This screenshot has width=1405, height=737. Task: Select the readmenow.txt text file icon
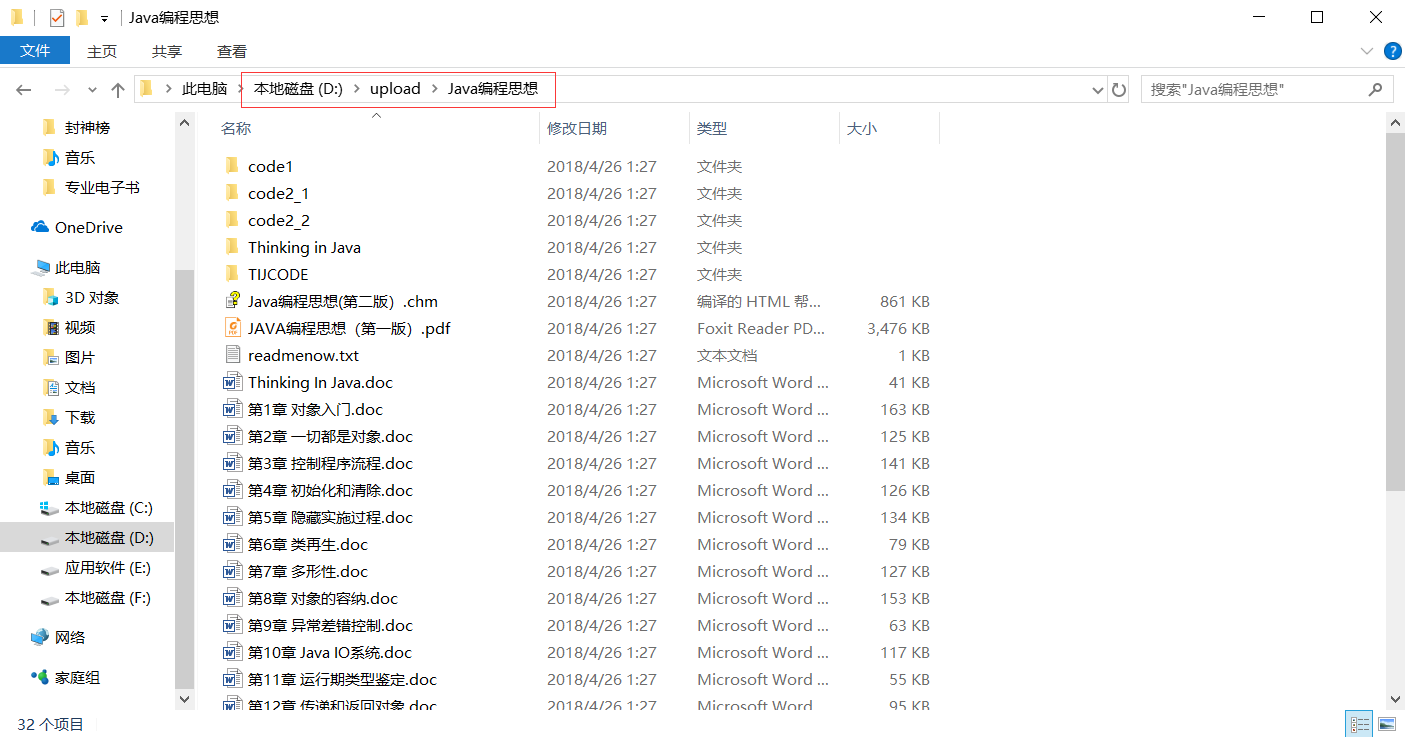click(x=232, y=355)
